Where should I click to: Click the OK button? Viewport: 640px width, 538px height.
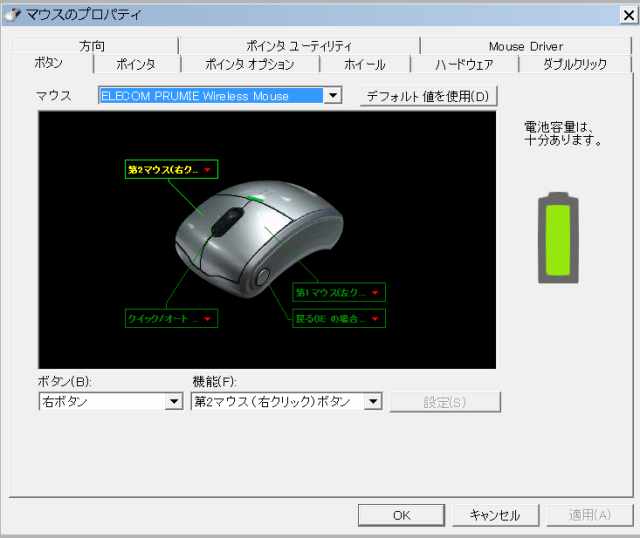point(402,515)
